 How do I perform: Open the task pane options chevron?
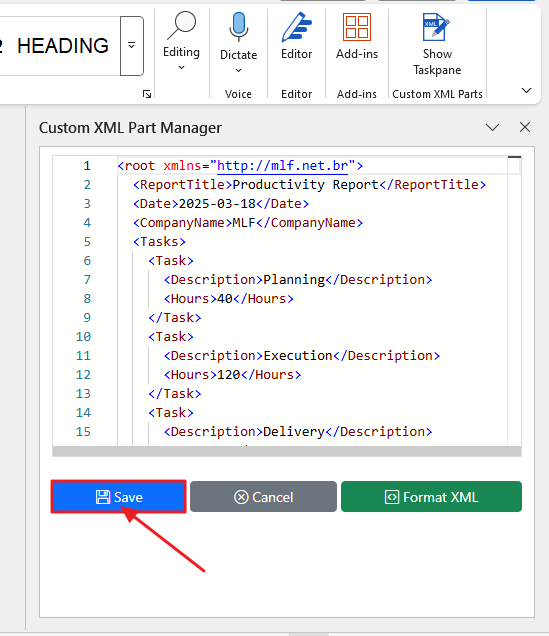[492, 128]
